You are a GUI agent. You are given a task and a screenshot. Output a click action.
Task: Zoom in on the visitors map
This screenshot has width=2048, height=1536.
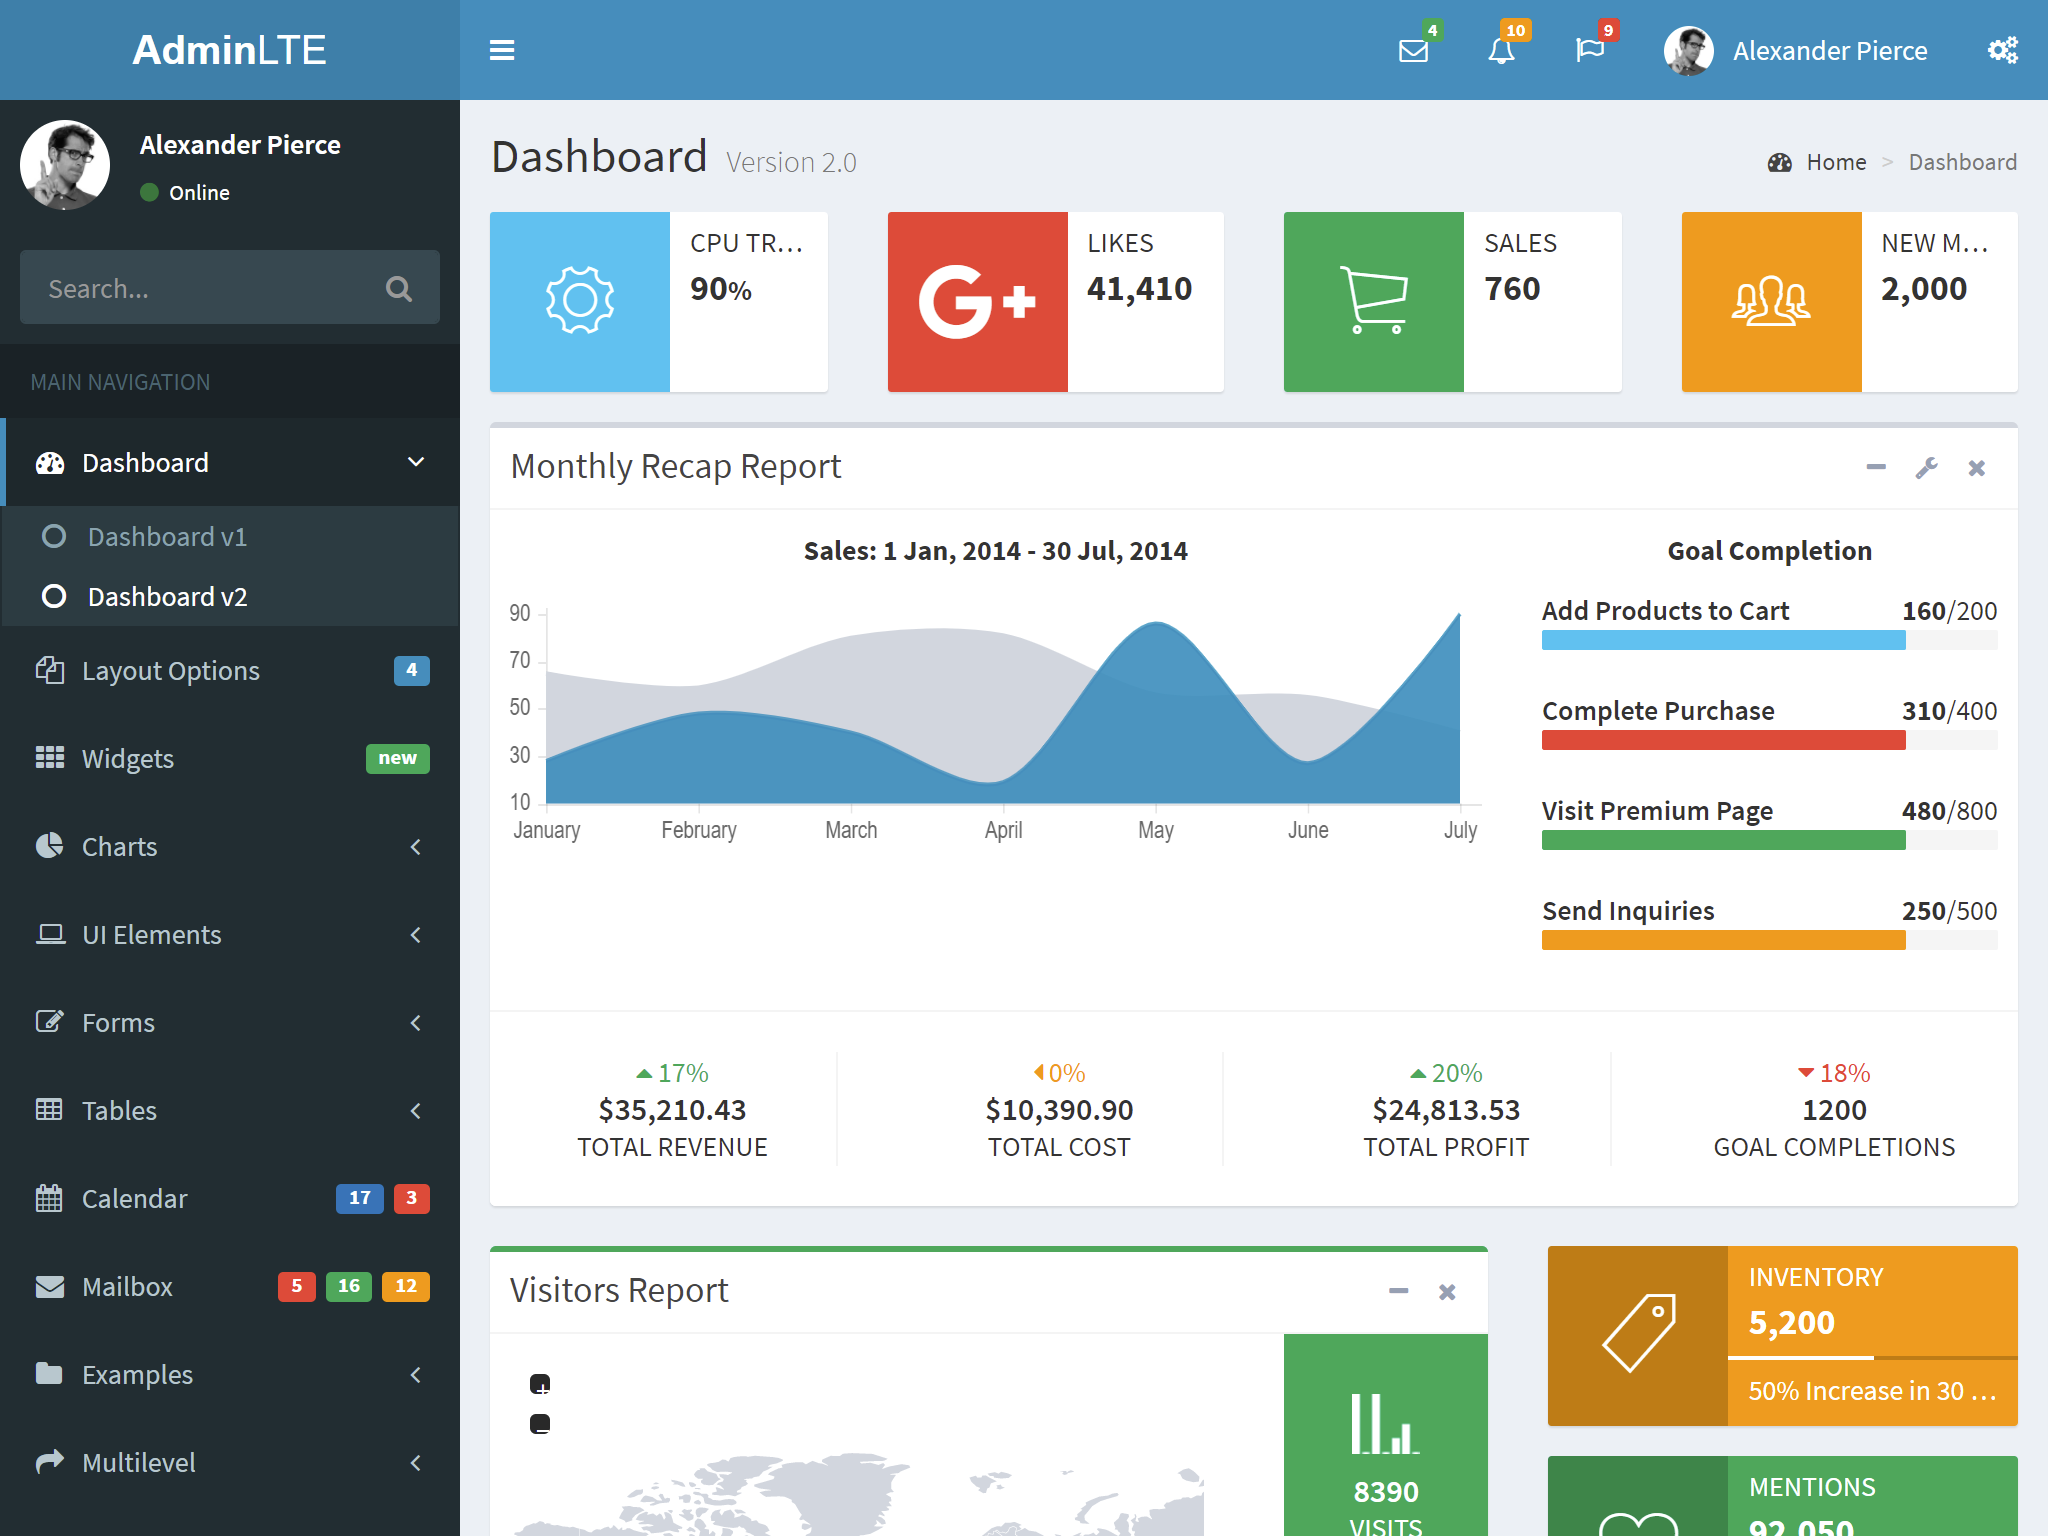[540, 1384]
